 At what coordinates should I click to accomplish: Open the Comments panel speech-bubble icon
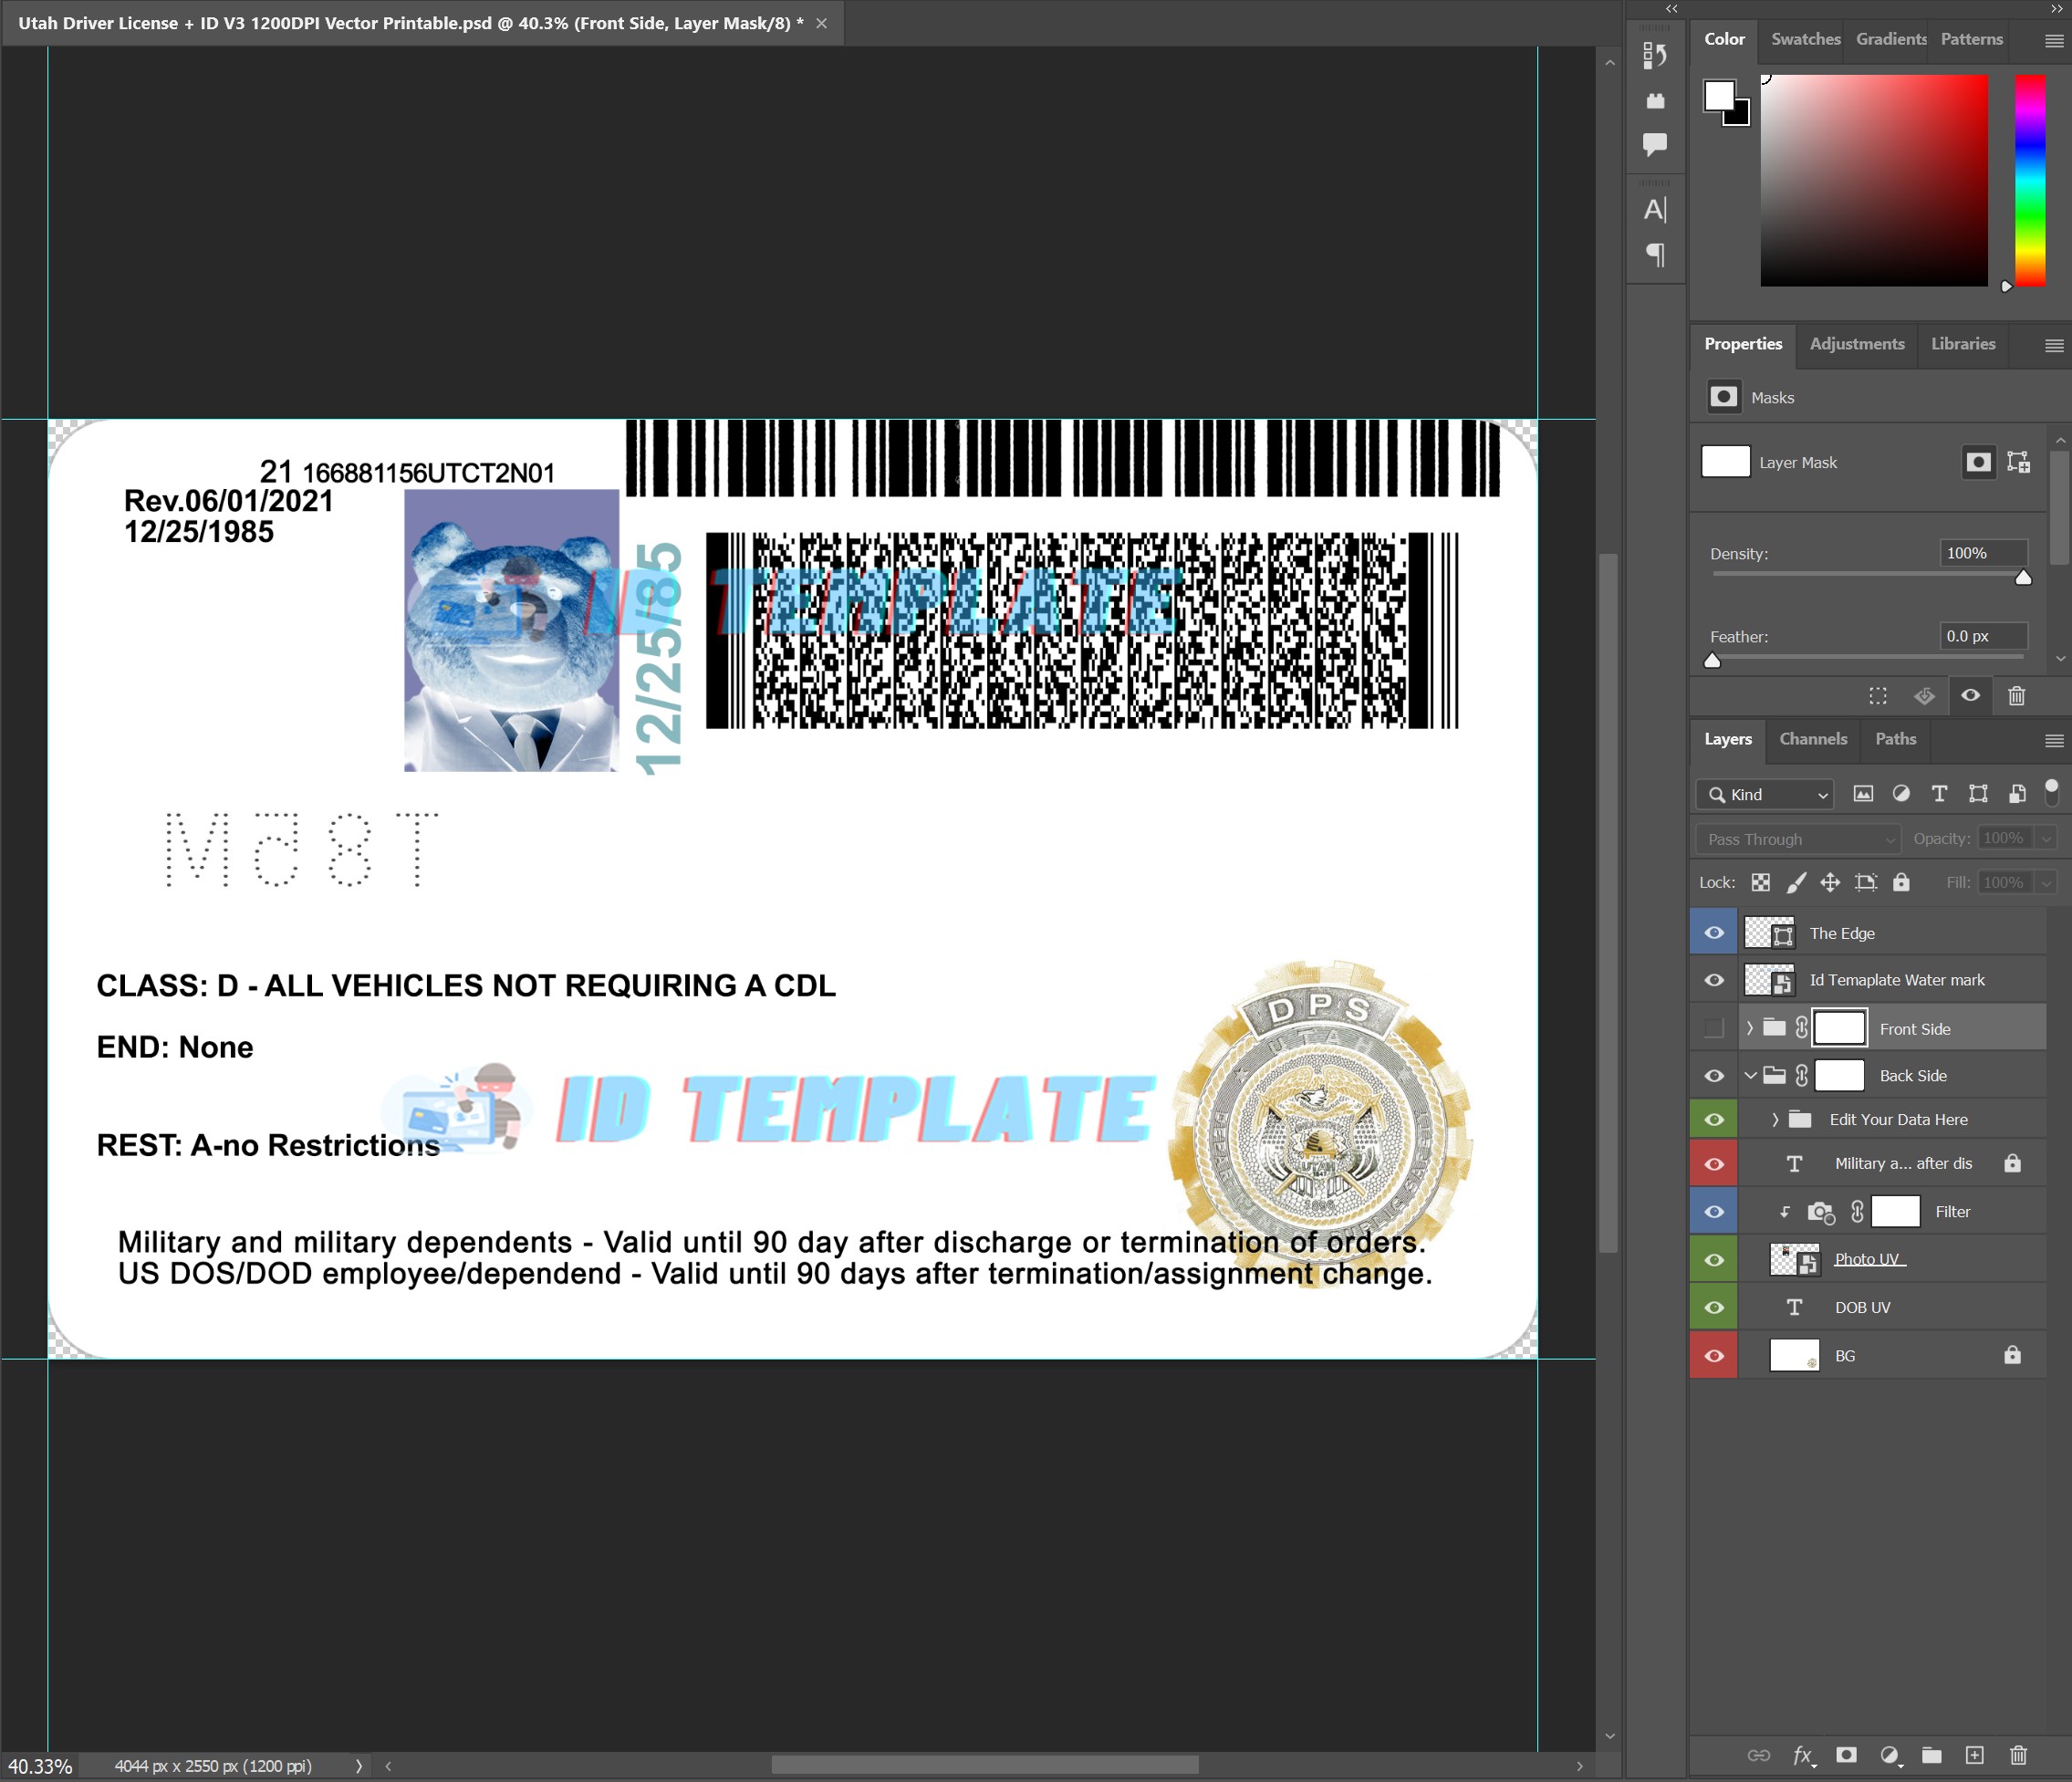coord(1655,144)
